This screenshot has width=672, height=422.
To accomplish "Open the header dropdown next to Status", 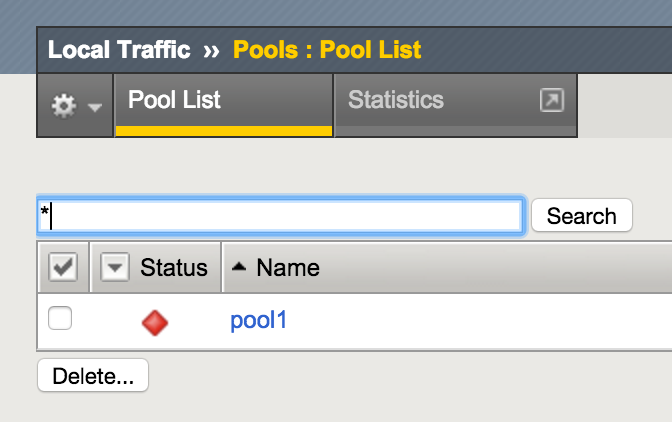I will pyautogui.click(x=117, y=267).
